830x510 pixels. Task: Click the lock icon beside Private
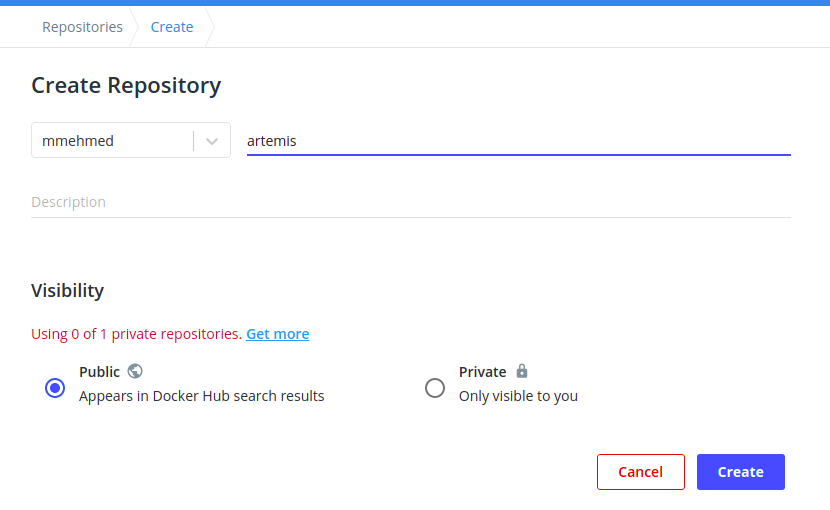(x=521, y=371)
